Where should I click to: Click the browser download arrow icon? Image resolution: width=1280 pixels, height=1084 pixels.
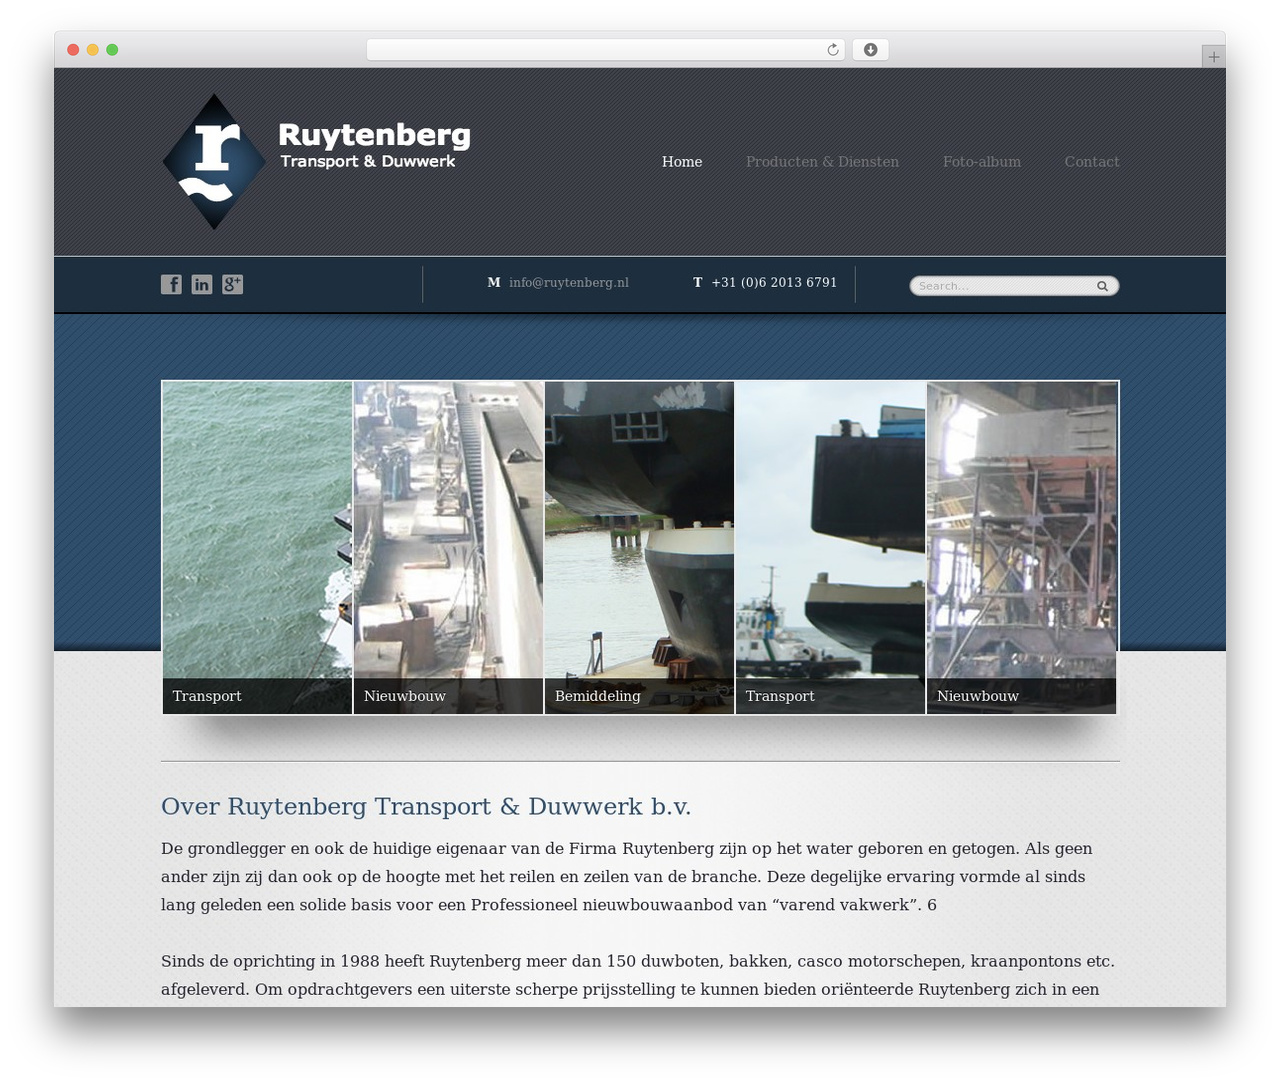[871, 50]
